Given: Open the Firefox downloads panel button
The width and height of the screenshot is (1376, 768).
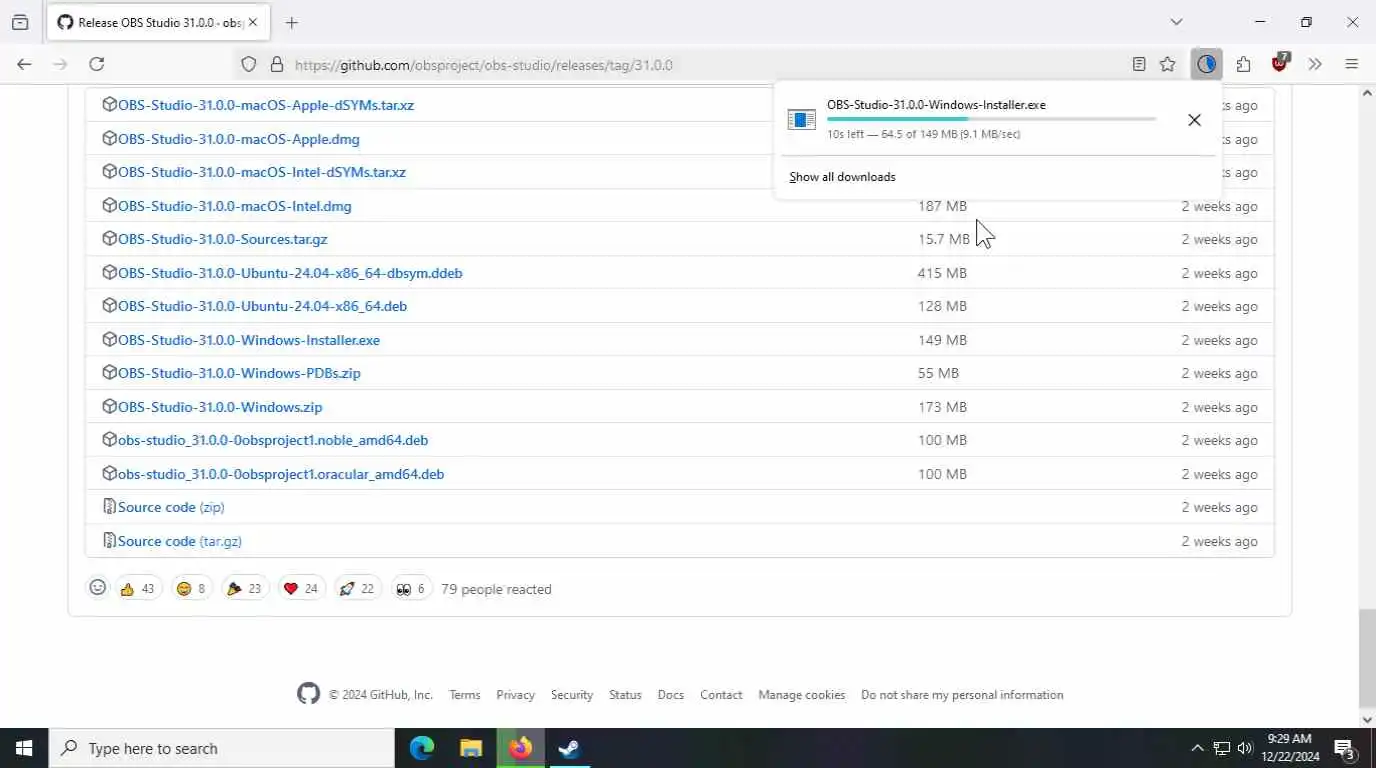Looking at the screenshot, I should tap(1207, 64).
